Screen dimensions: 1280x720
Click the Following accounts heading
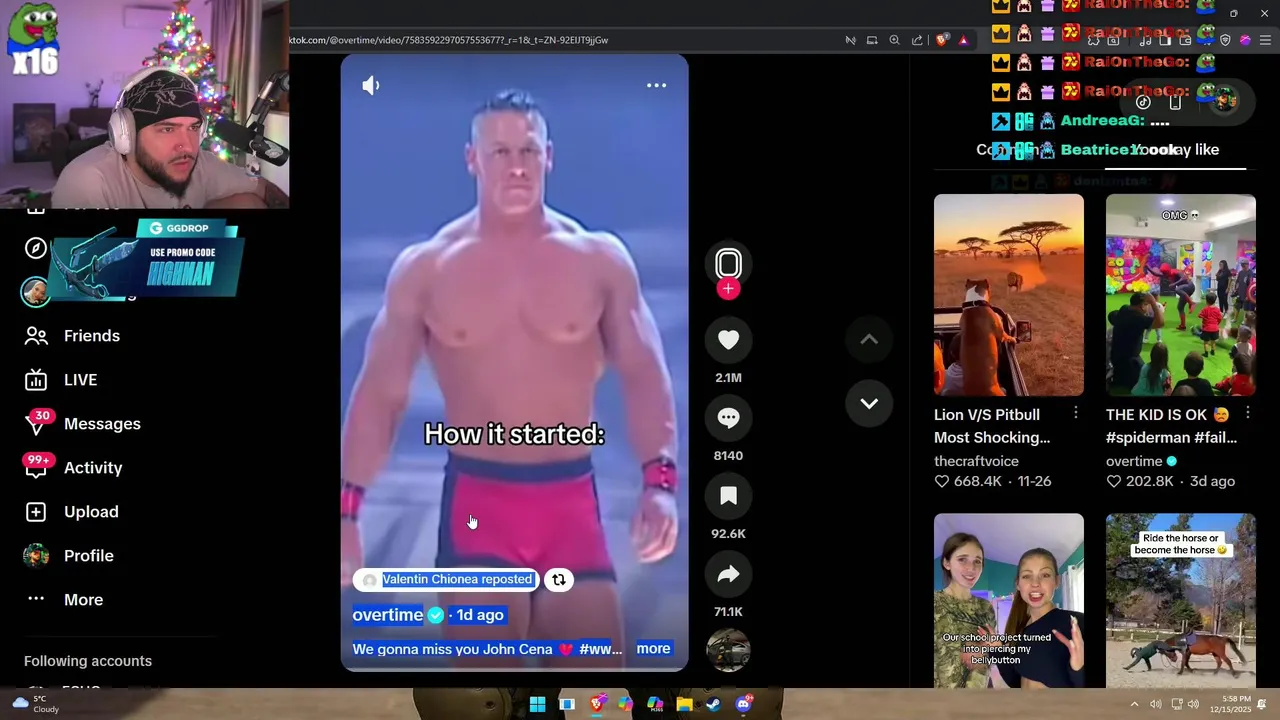(88, 661)
